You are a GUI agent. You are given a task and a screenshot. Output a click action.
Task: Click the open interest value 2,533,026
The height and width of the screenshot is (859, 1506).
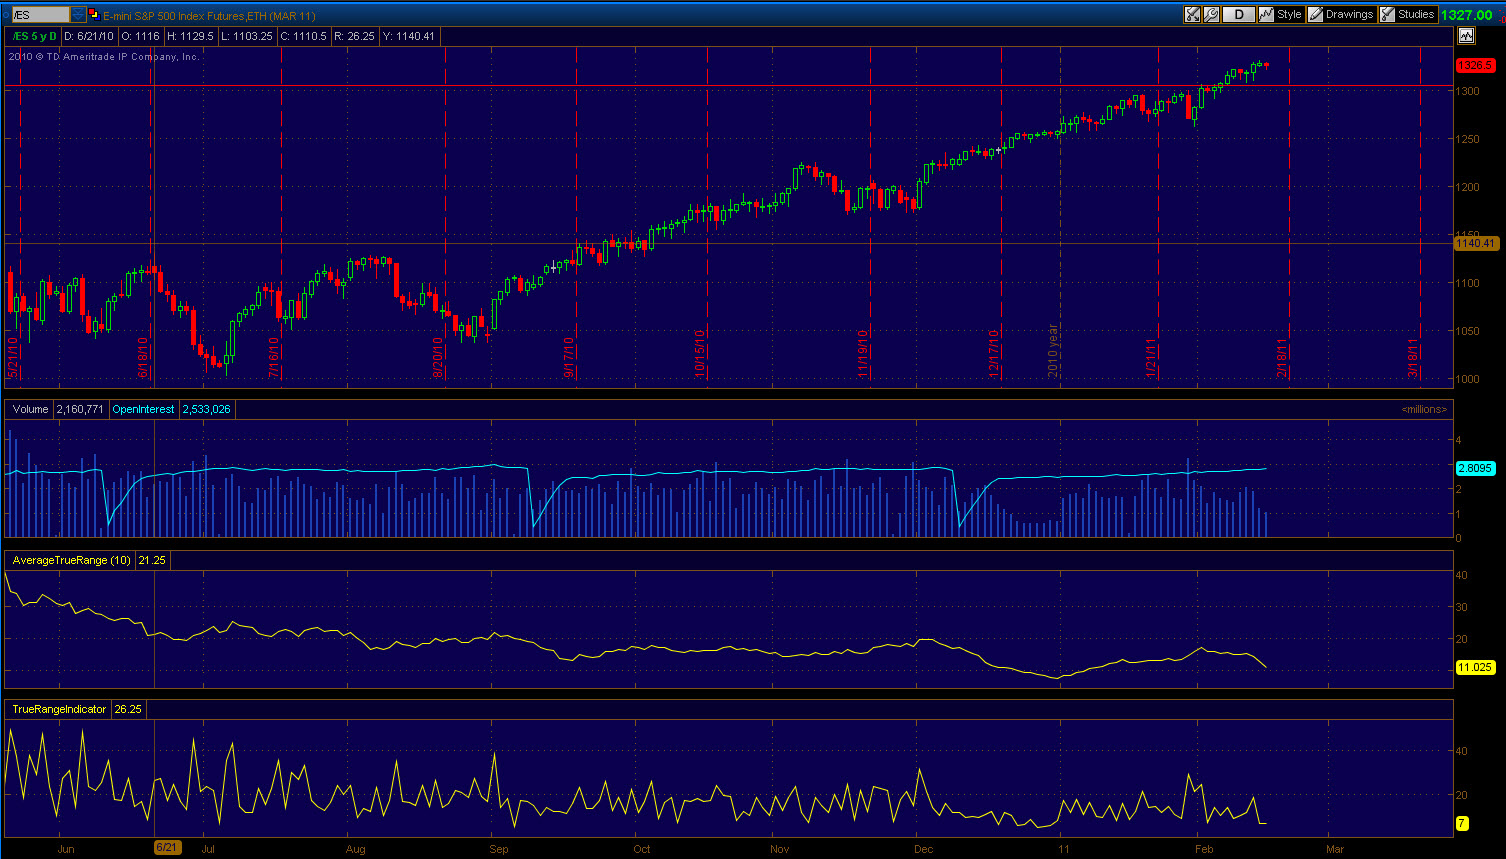tap(206, 409)
